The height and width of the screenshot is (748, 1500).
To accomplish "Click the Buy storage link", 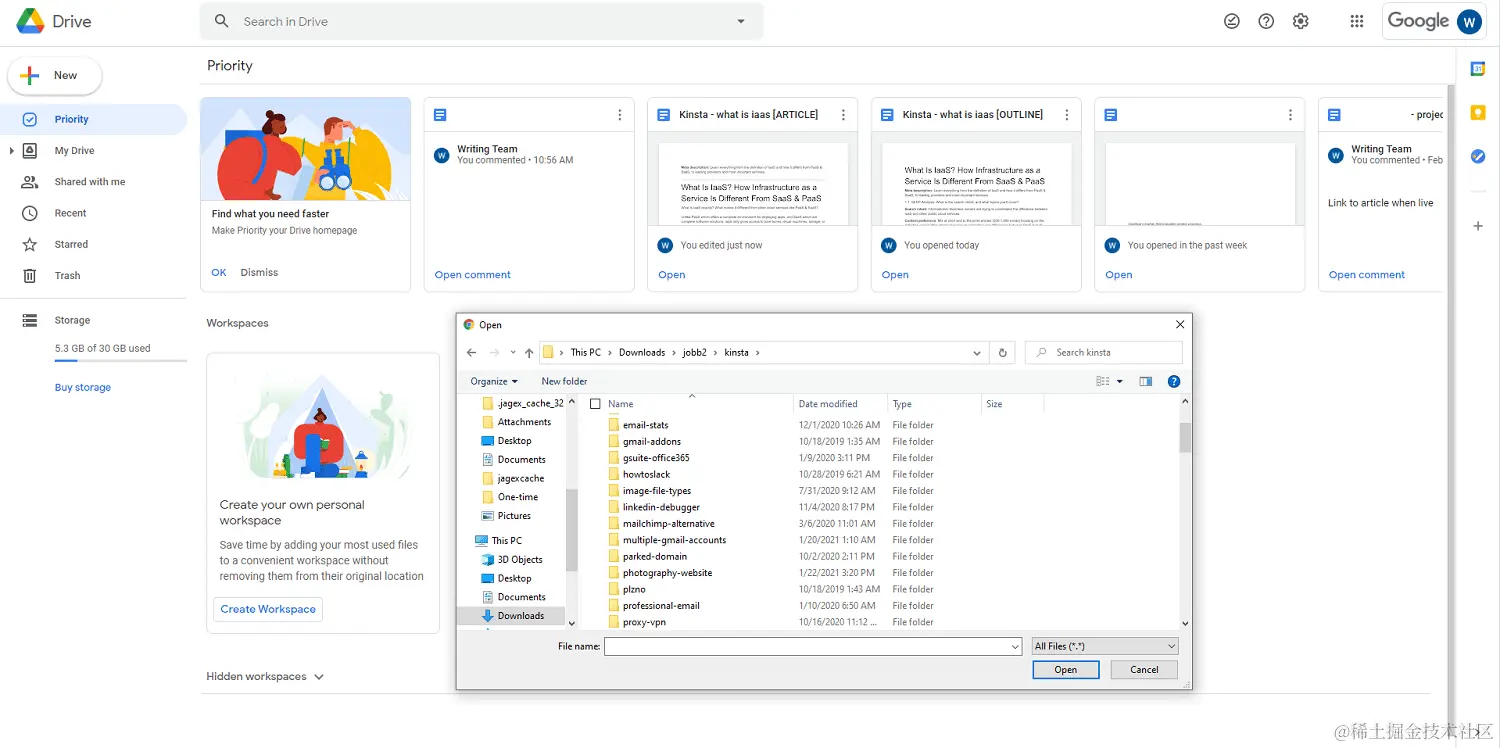I will point(83,387).
